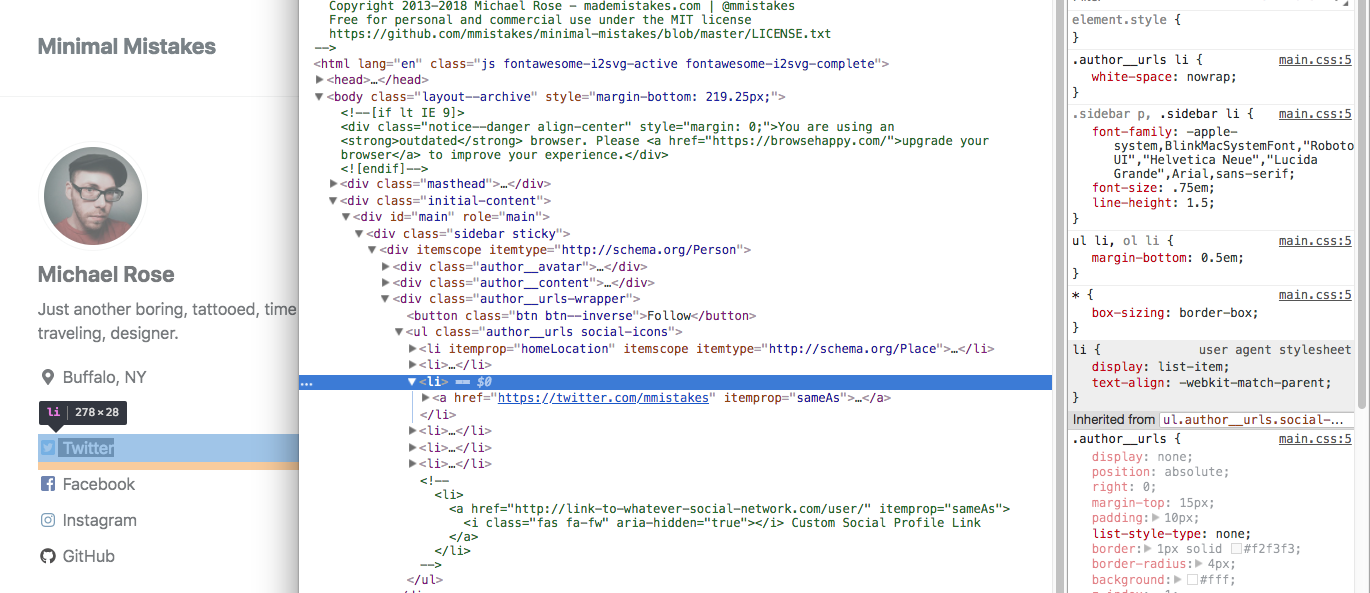Open the Instagram profile link
This screenshot has width=1370, height=593.
(x=99, y=520)
